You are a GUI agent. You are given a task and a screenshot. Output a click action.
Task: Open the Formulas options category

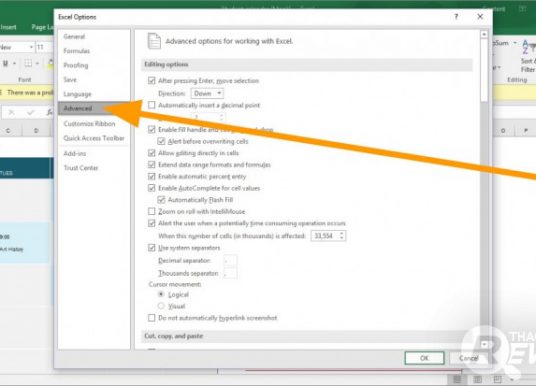click(77, 51)
